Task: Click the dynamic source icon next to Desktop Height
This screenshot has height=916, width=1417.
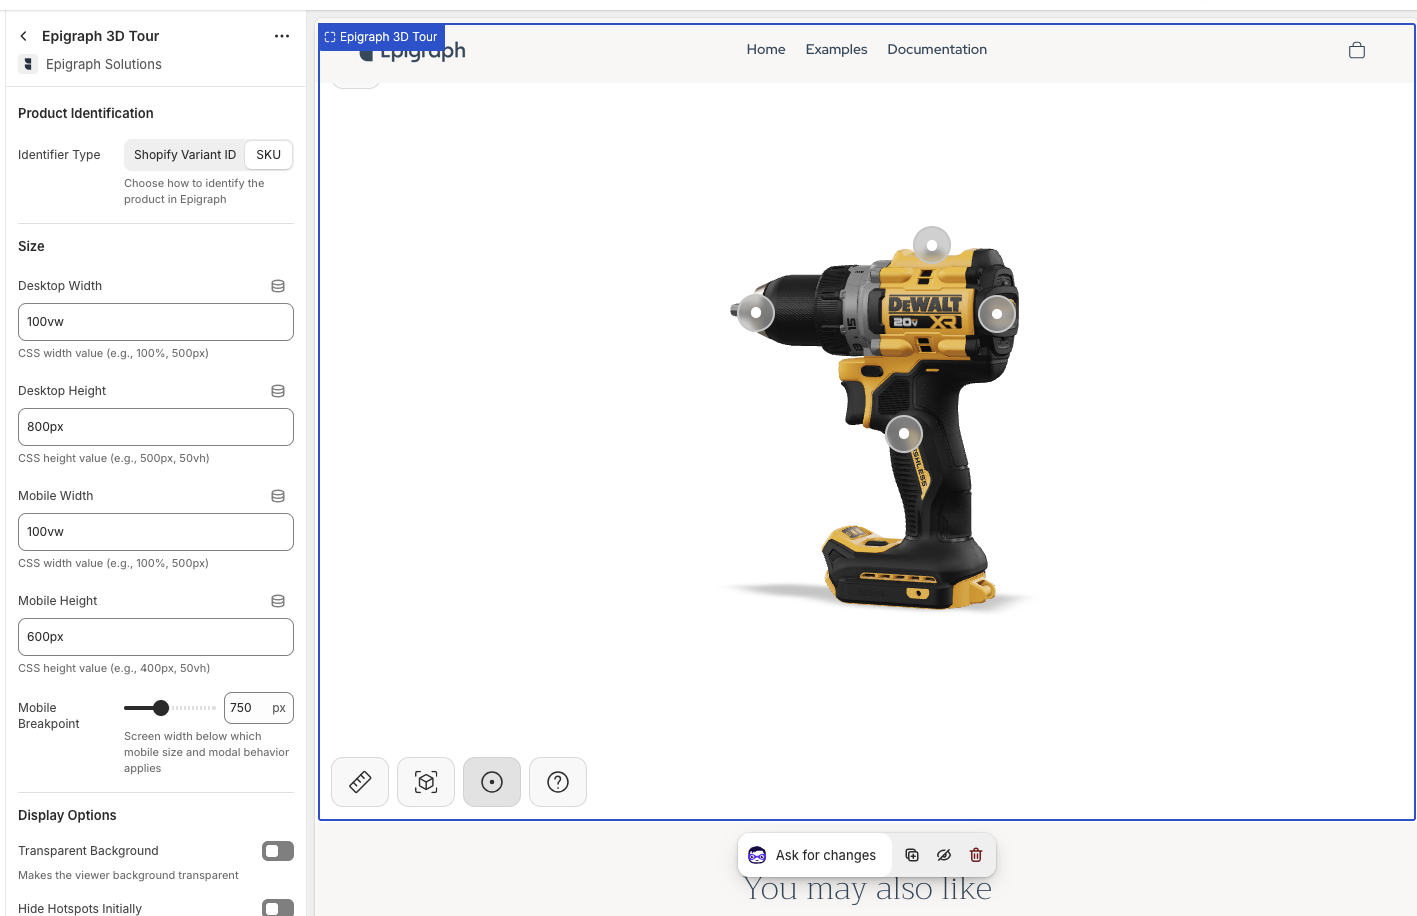Action: (277, 391)
